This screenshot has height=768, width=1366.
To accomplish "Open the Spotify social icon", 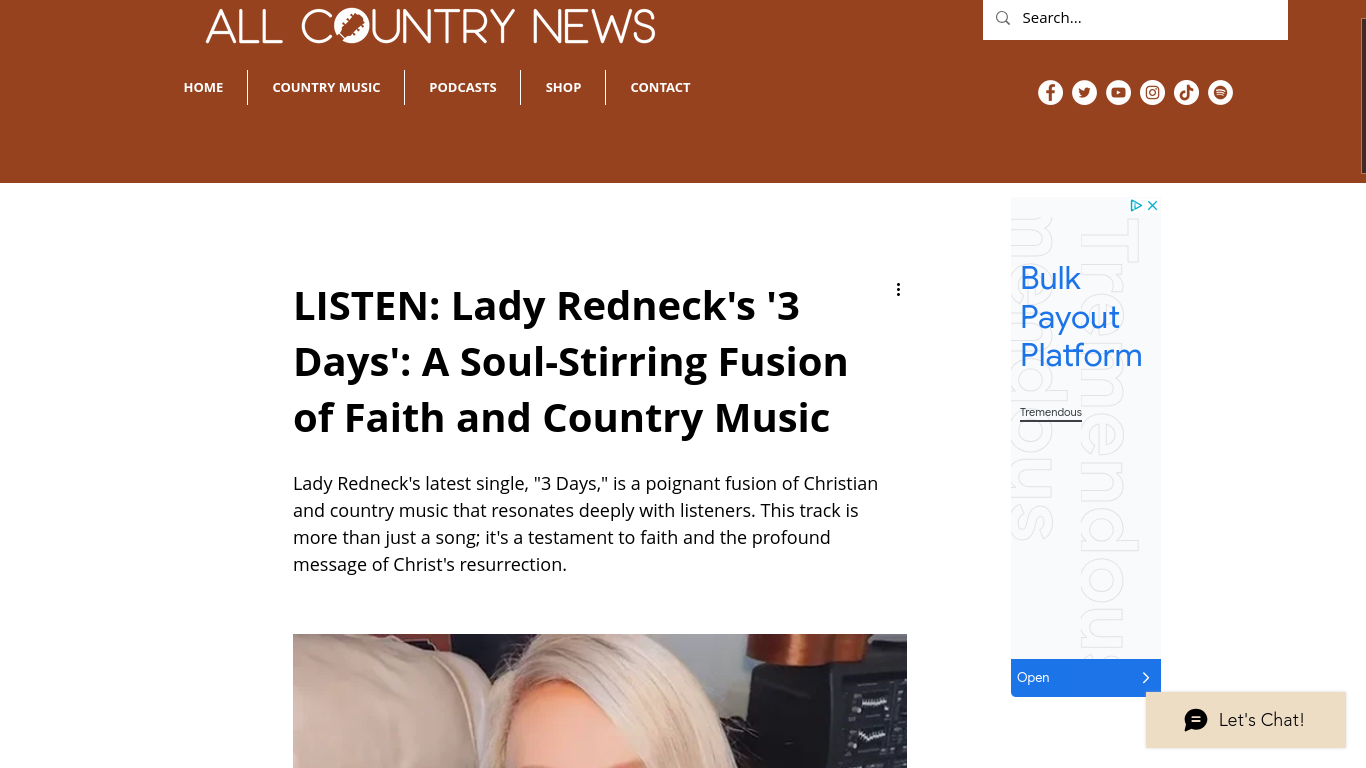I will pyautogui.click(x=1220, y=93).
